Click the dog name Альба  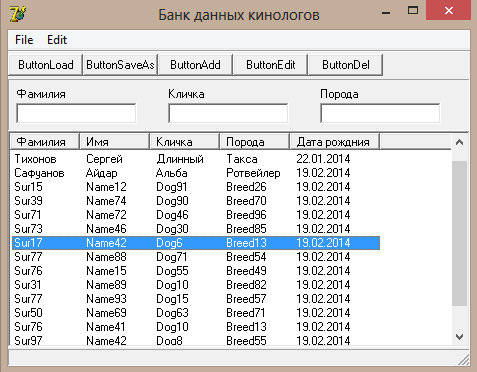[x=172, y=173]
